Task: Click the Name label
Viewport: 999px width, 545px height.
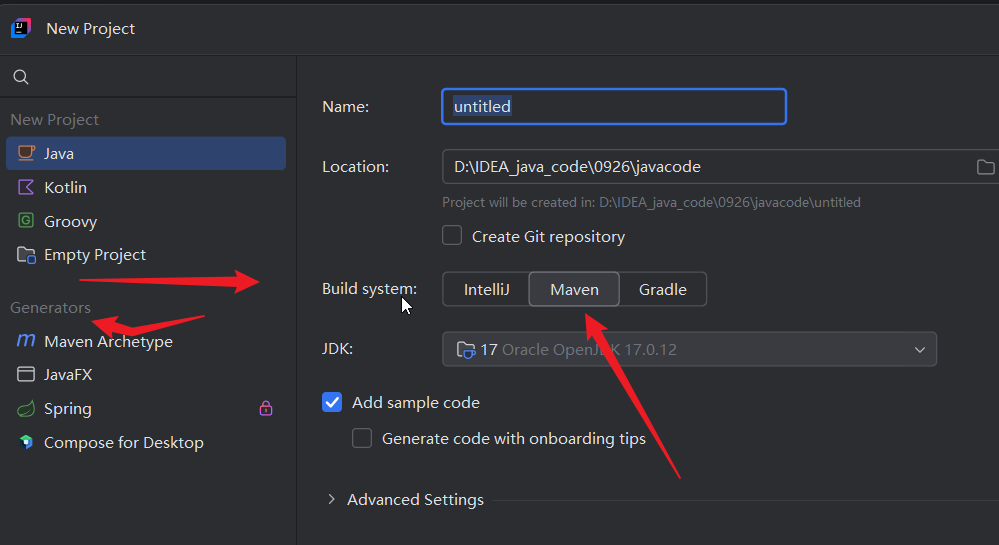Action: click(x=345, y=106)
